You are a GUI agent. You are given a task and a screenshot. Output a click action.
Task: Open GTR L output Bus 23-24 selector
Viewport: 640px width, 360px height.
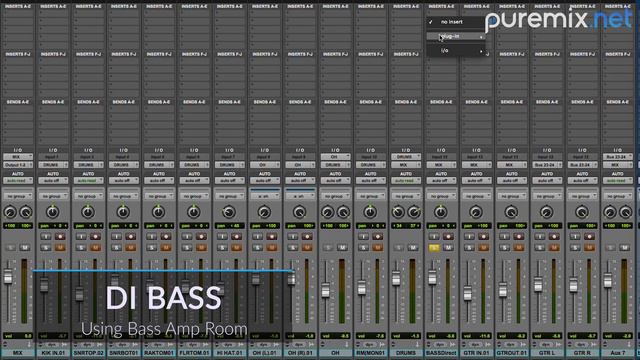pos(547,165)
